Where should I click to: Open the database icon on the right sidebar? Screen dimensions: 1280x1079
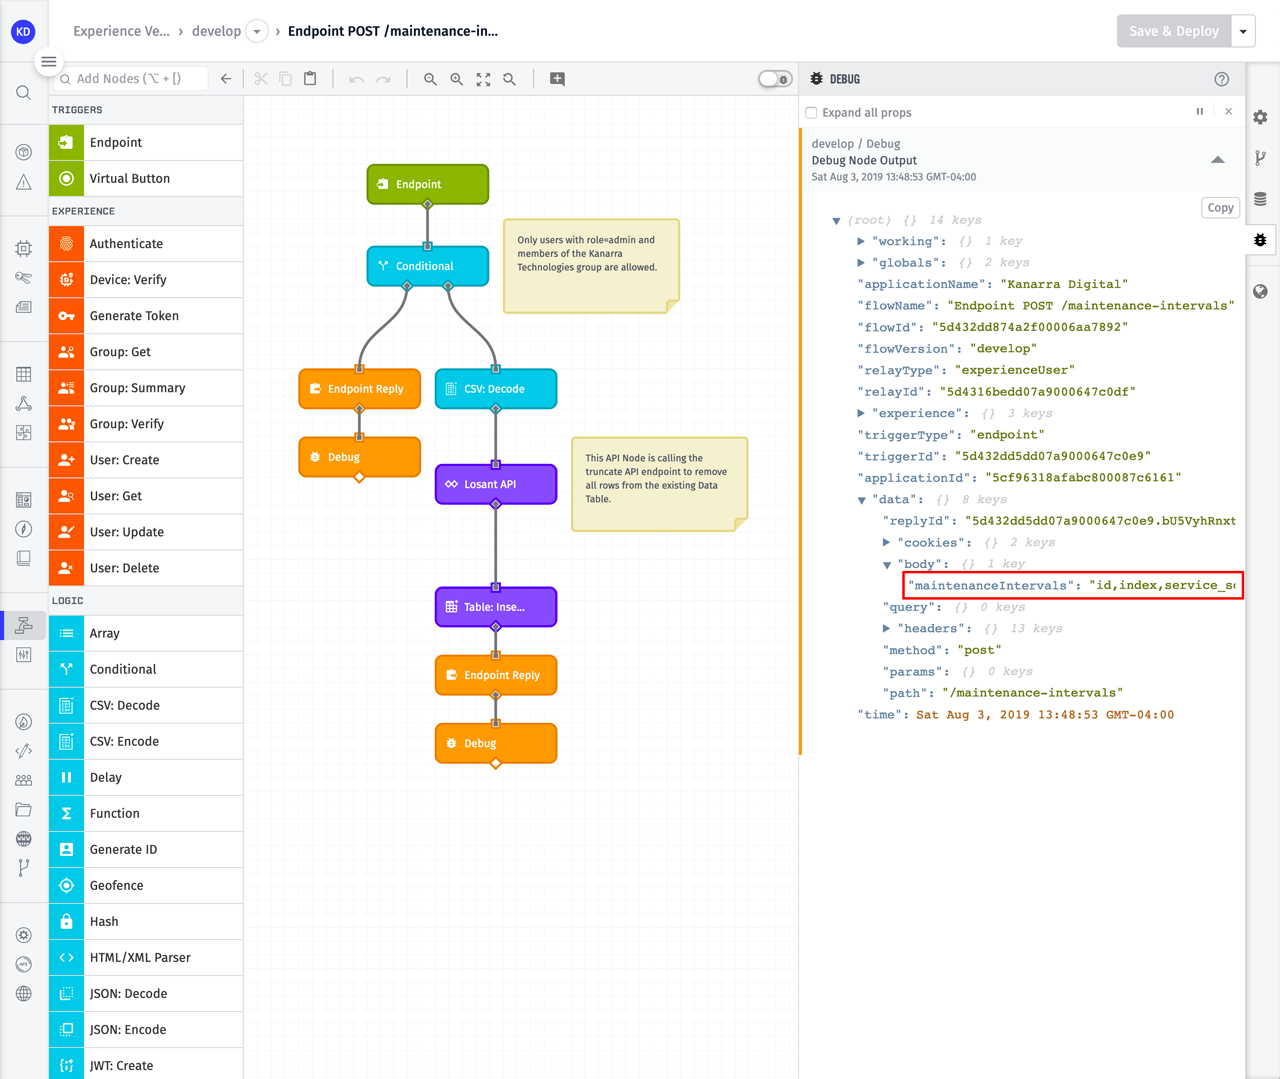click(x=1260, y=198)
